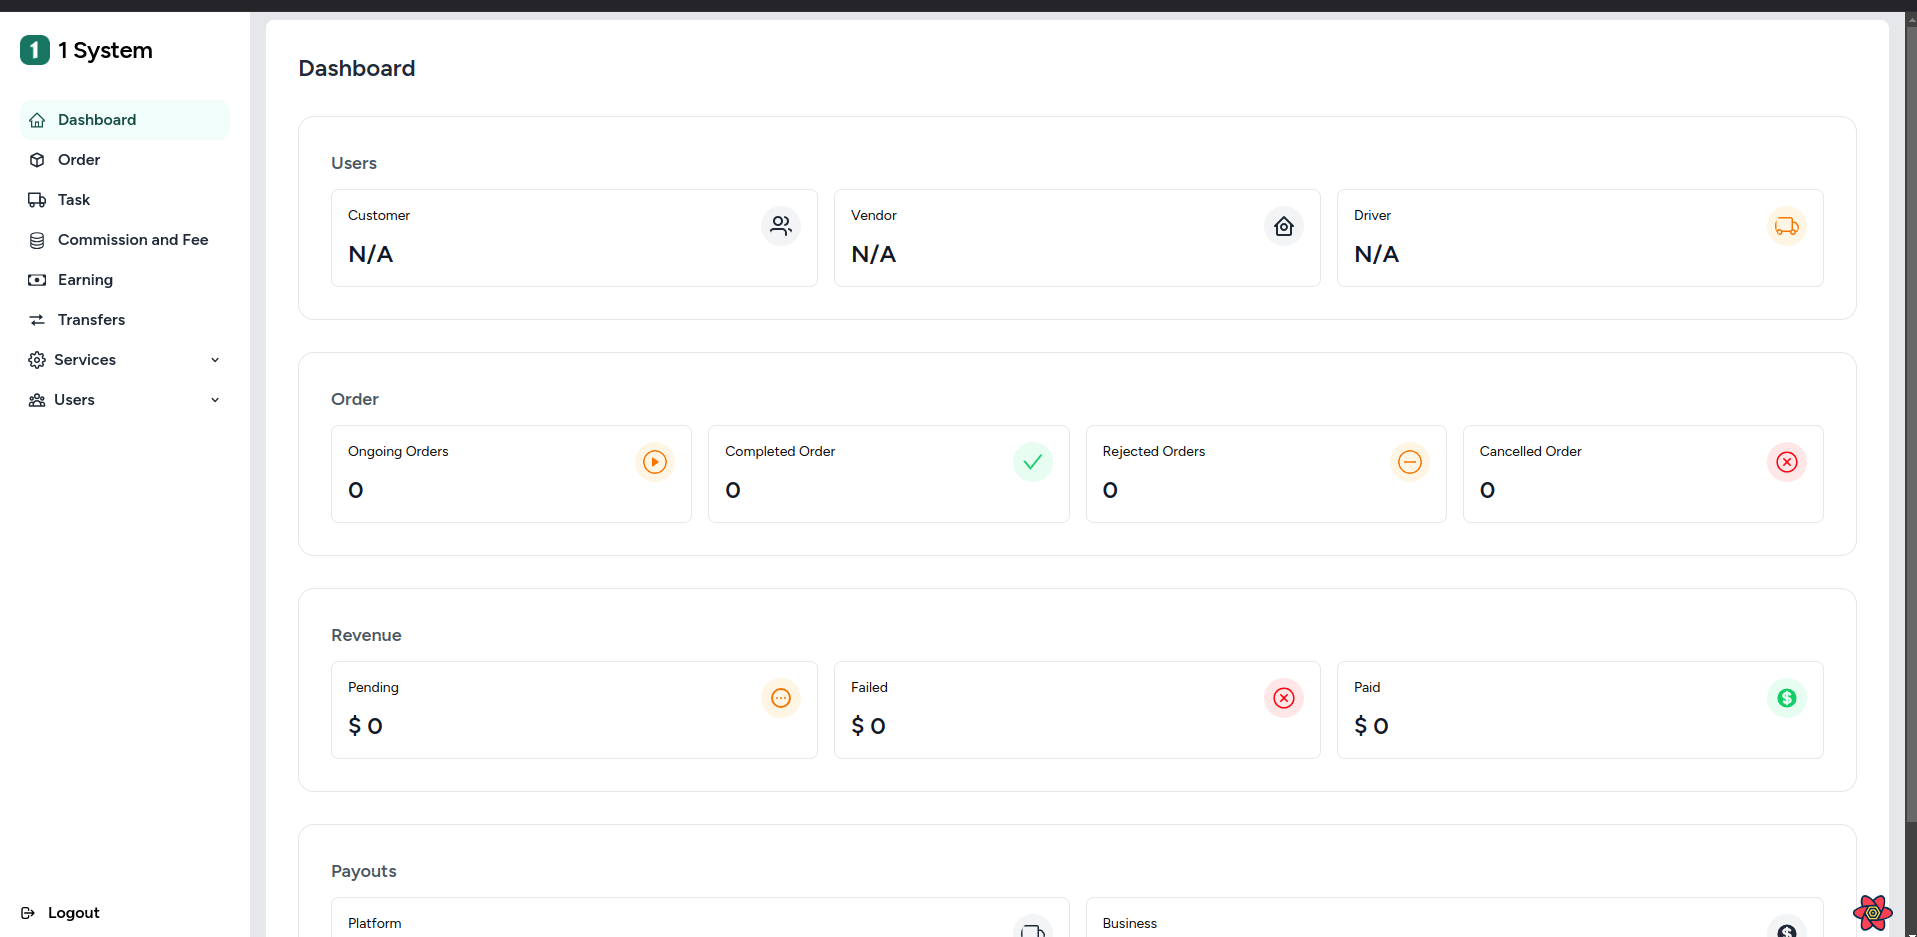This screenshot has height=937, width=1917.
Task: Click the Ongoing Orders play icon
Action: click(x=654, y=462)
